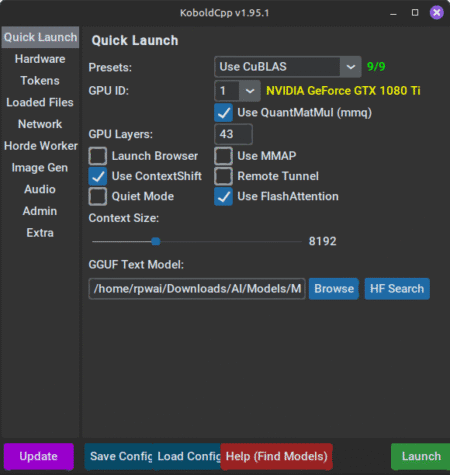Open the Horde Worker tab
The image size is (450, 475).
pos(41,146)
